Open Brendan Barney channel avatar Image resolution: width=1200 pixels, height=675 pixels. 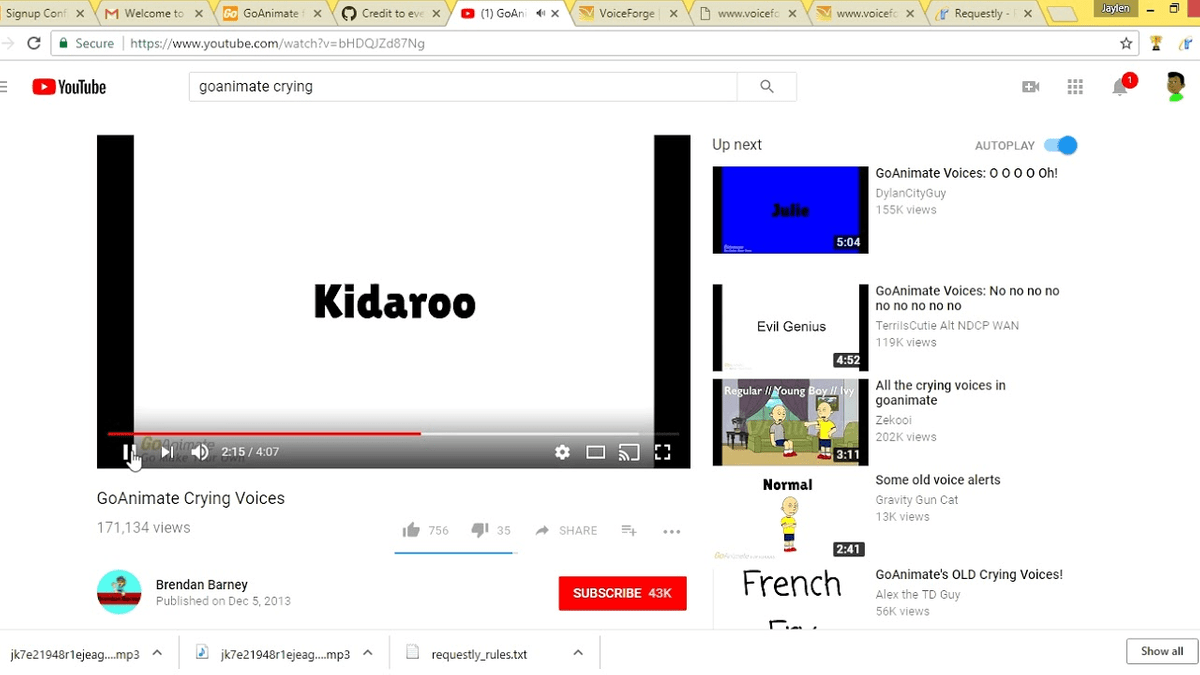click(x=119, y=592)
